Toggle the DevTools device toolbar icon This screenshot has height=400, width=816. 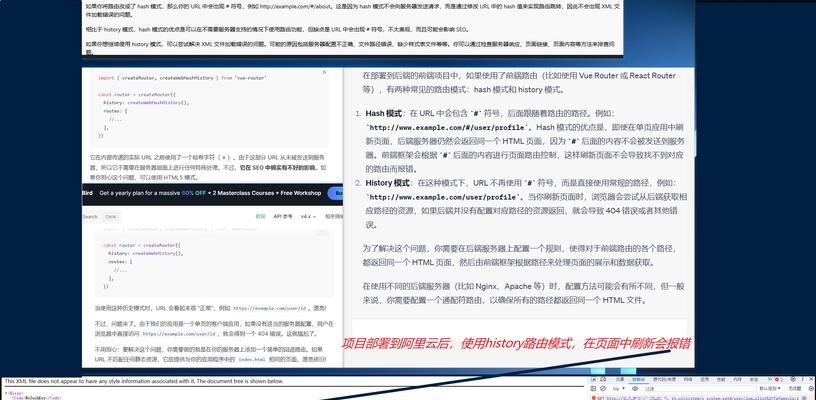(603, 380)
